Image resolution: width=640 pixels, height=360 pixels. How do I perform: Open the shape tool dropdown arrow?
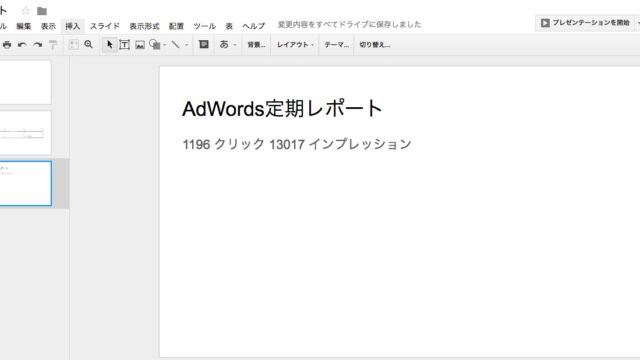(x=164, y=45)
